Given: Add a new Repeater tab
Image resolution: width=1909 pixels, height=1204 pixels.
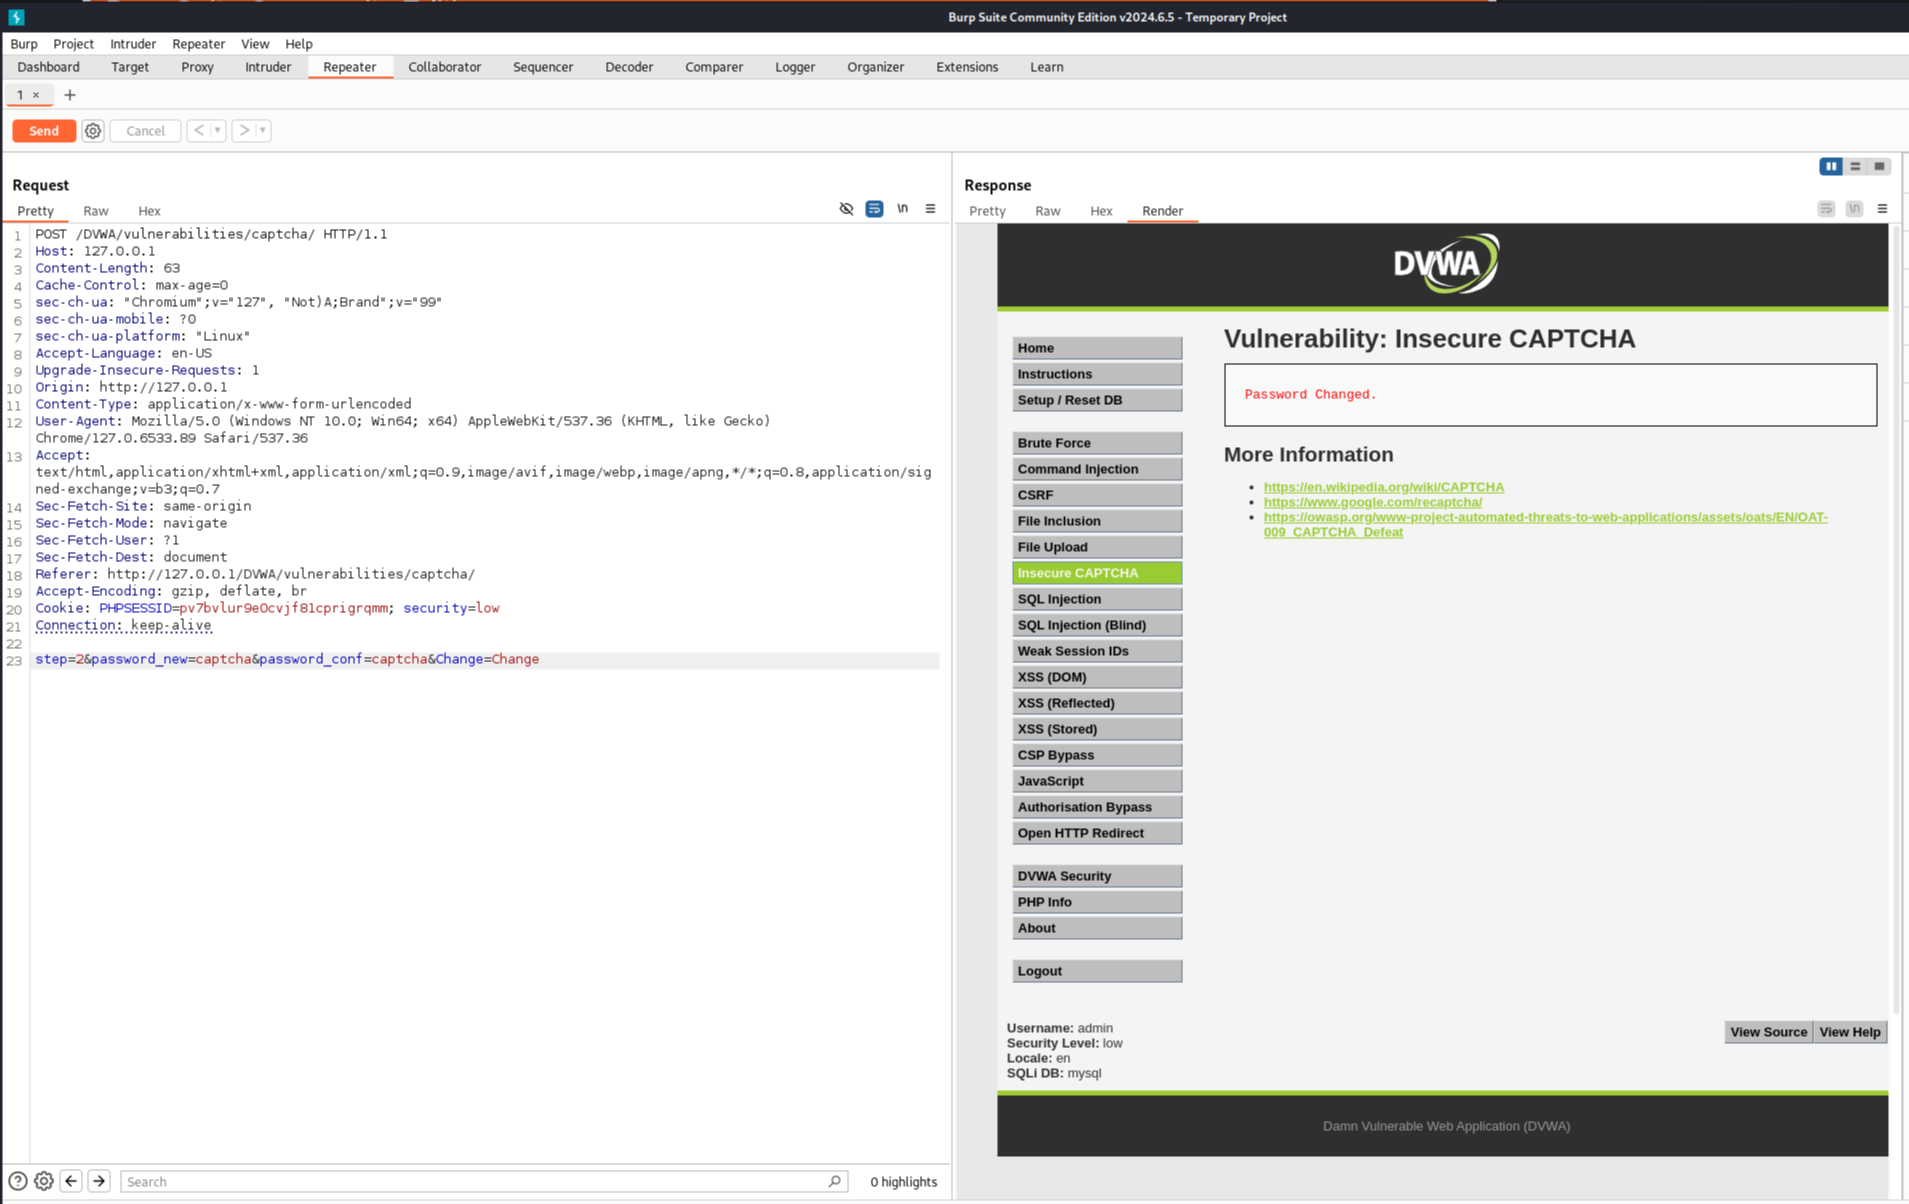Looking at the screenshot, I should tap(69, 95).
